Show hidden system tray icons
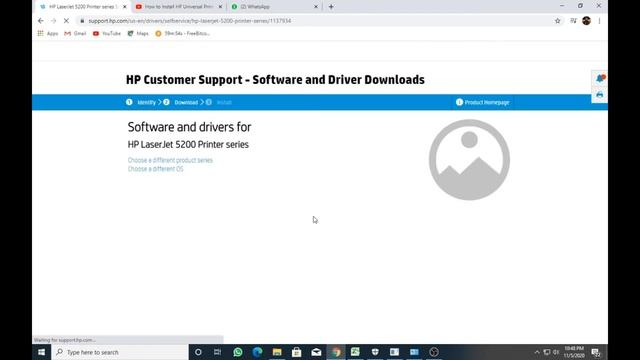640x360 pixels. [x=537, y=352]
